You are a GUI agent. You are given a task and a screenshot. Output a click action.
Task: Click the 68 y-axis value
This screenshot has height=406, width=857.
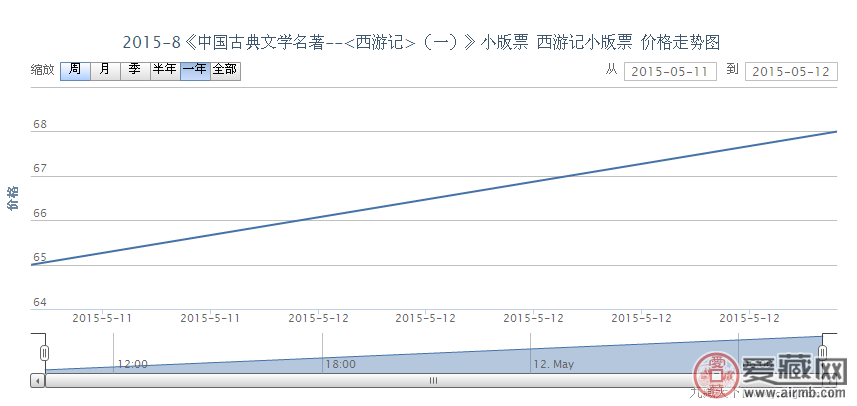[40, 125]
